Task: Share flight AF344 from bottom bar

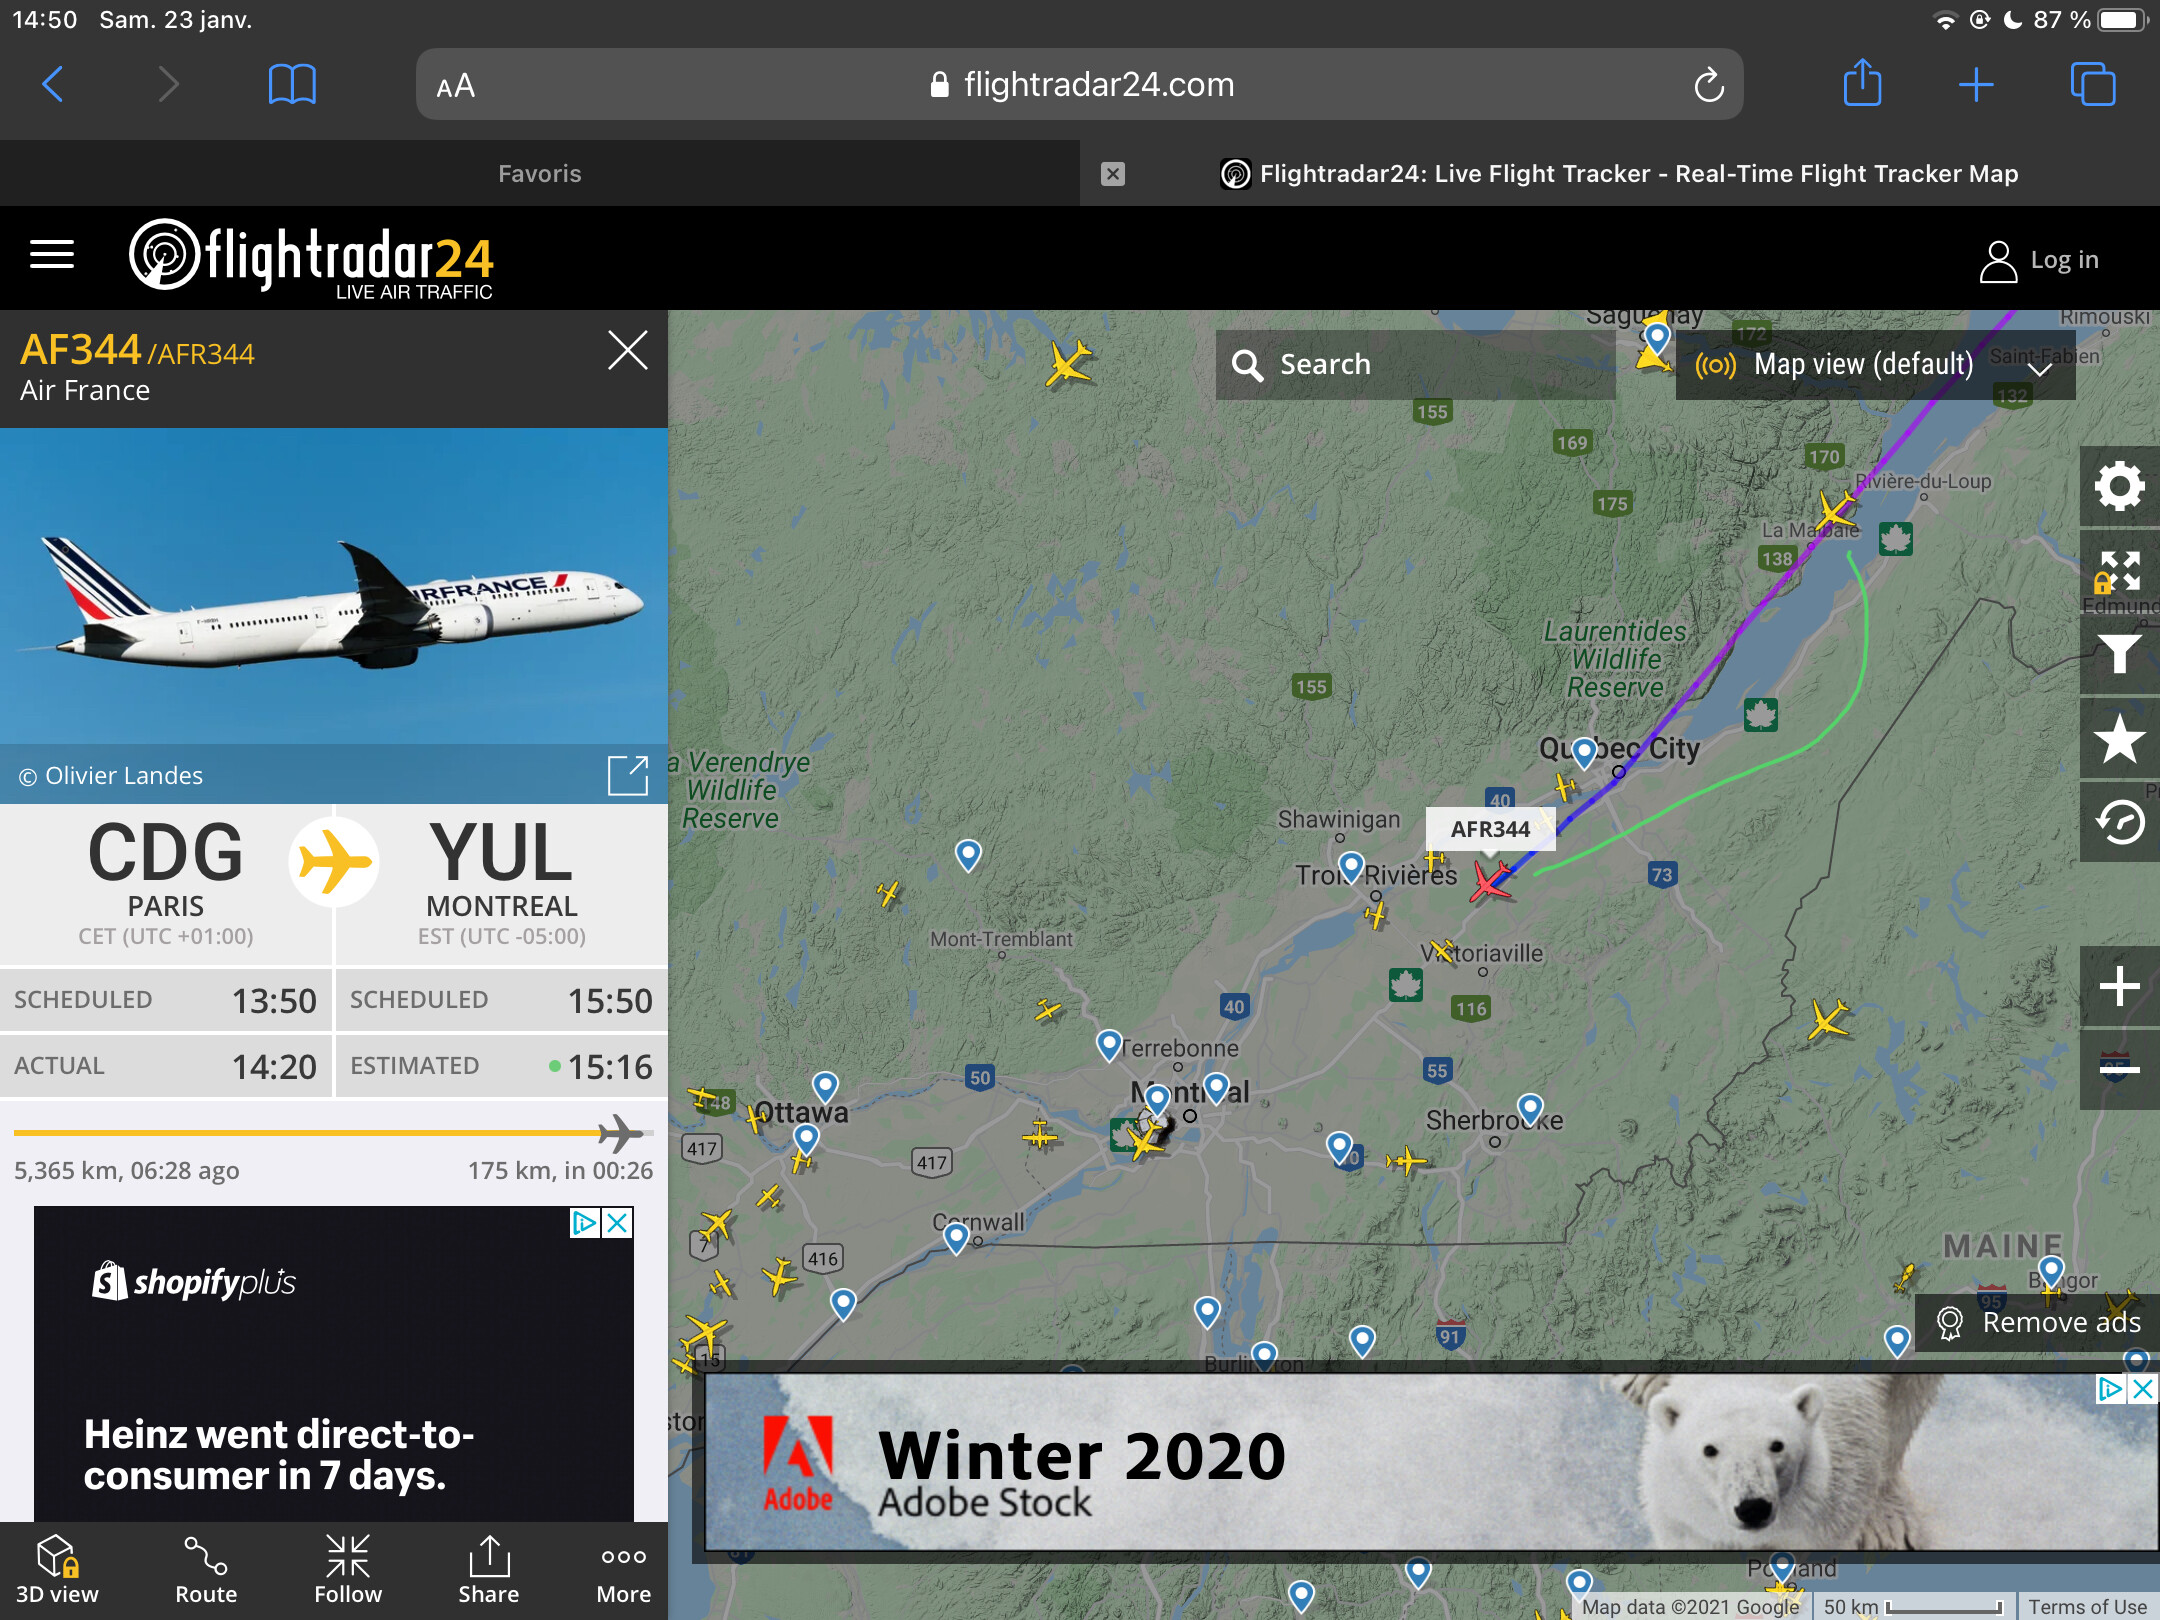Action: [x=488, y=1570]
